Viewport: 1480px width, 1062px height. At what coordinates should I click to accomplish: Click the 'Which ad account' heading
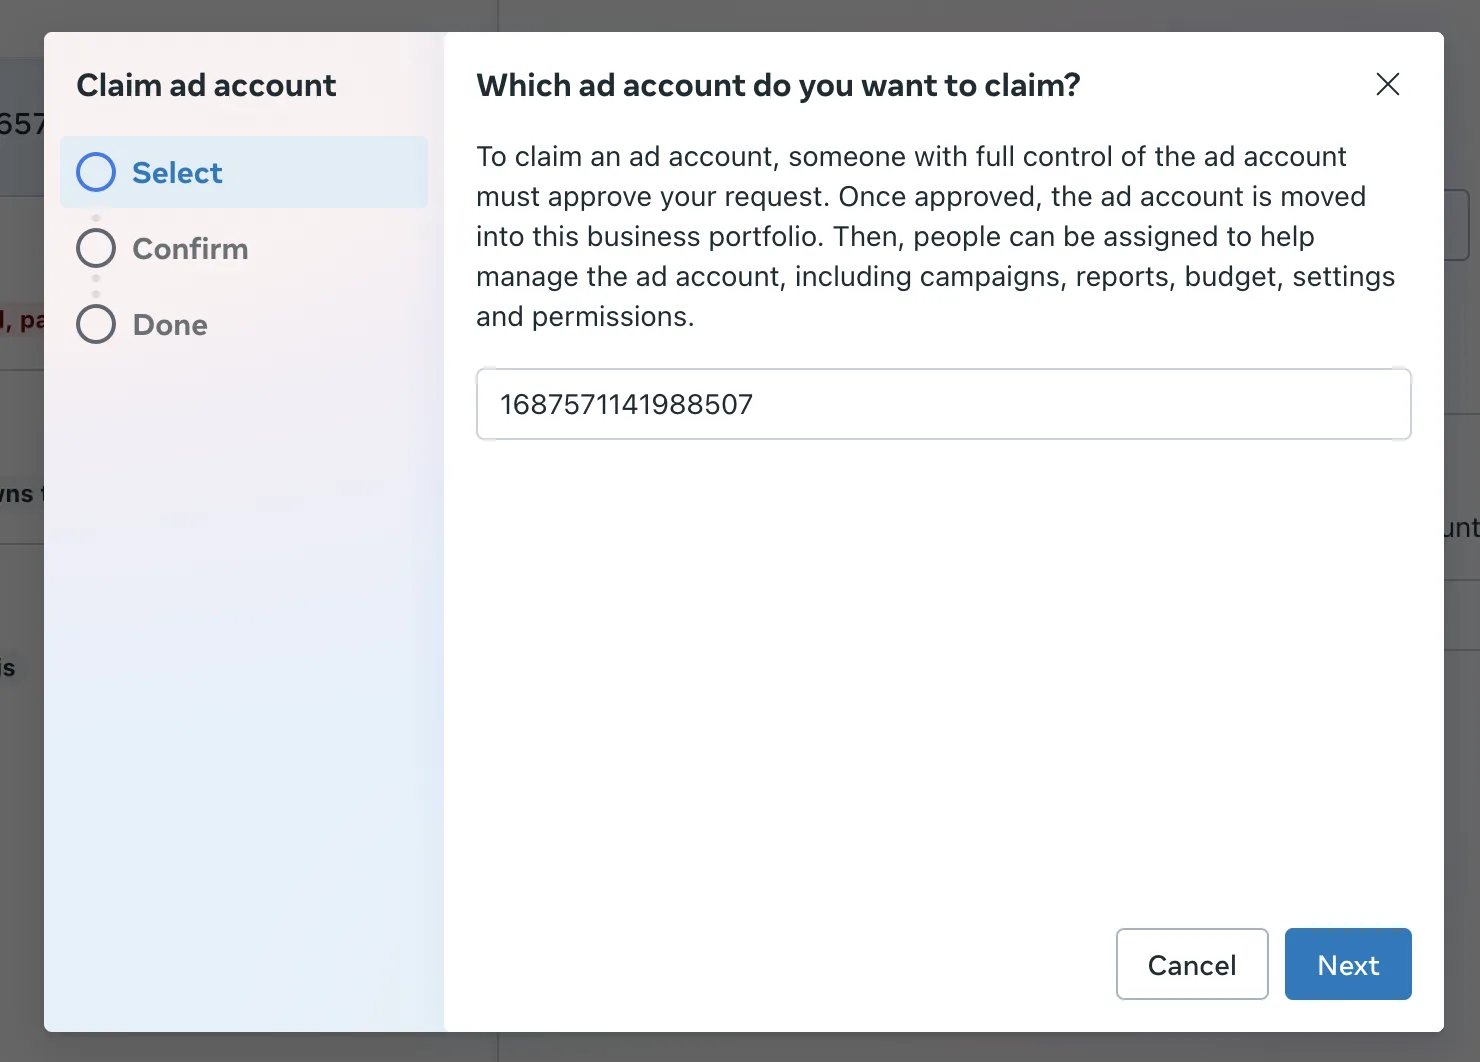coord(778,86)
